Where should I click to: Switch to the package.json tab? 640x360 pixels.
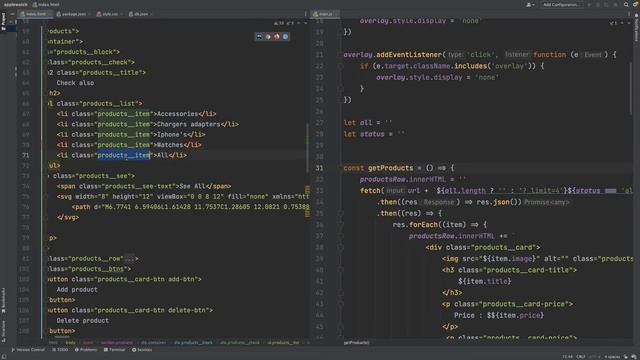73,14
